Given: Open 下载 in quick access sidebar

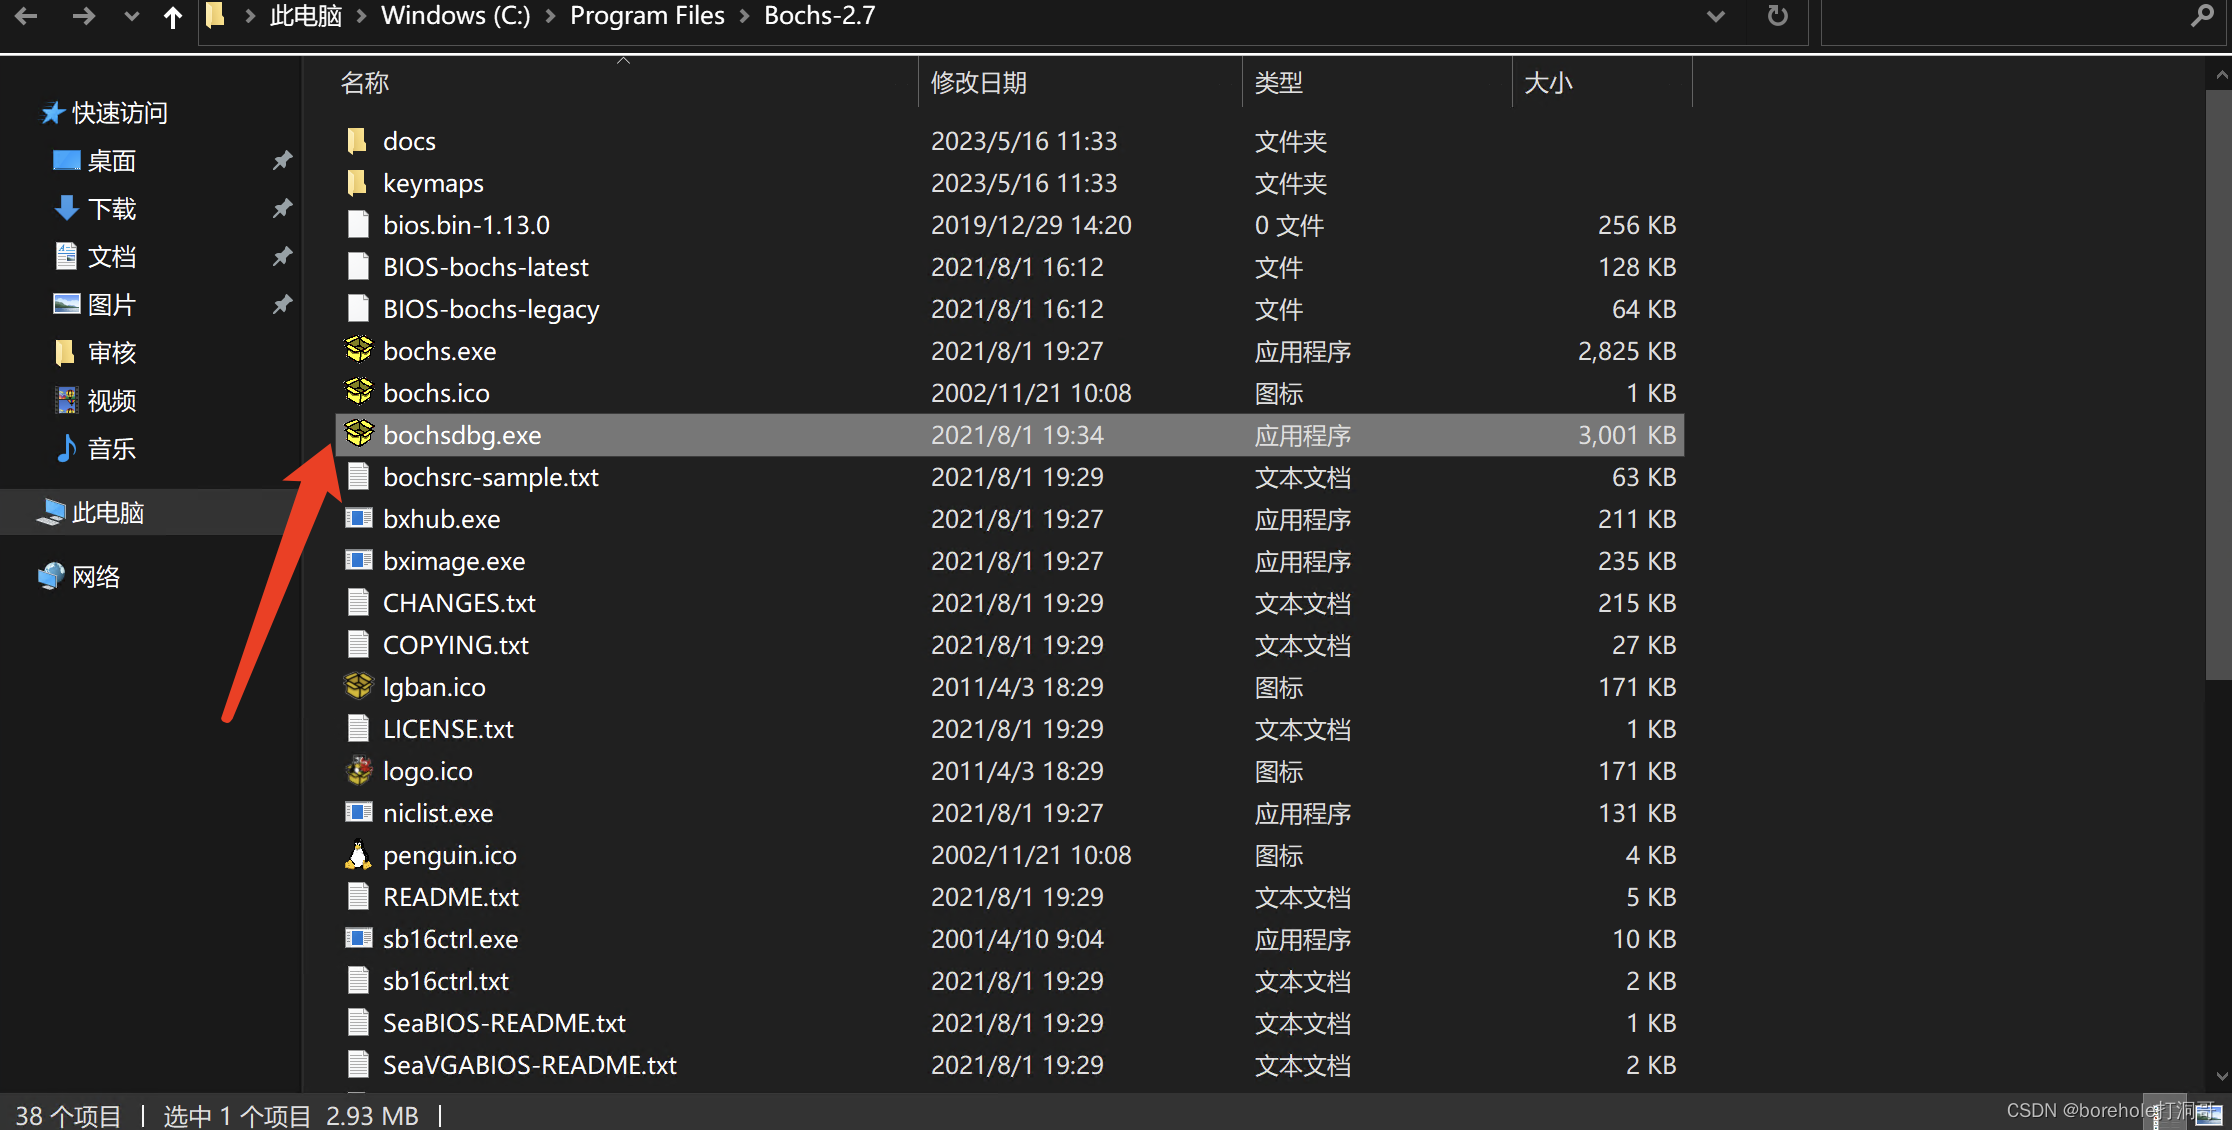Looking at the screenshot, I should (111, 209).
